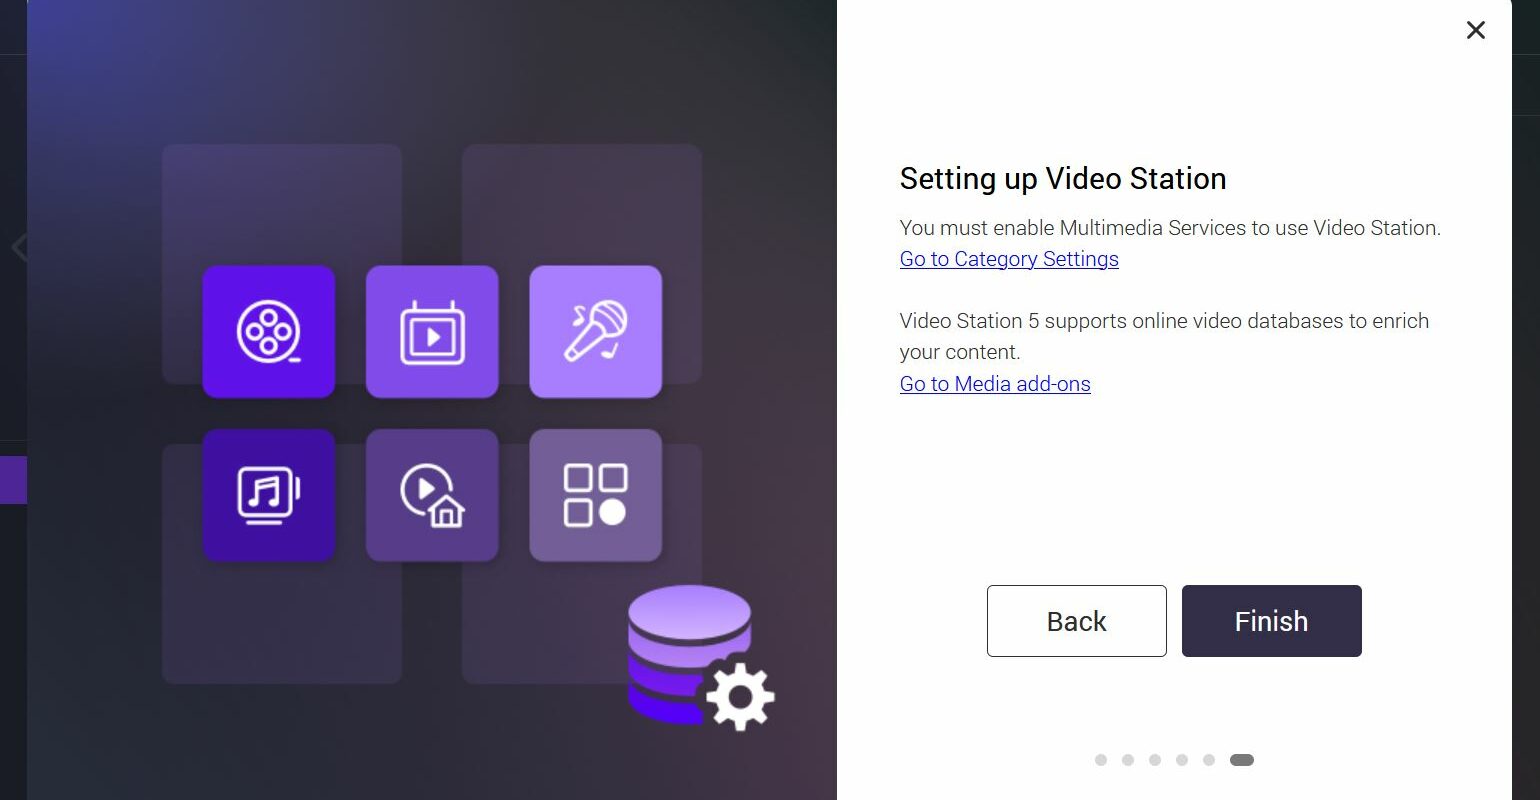The image size is (1540, 800).
Task: Jump to the third page indicator dot
Action: 1155,760
